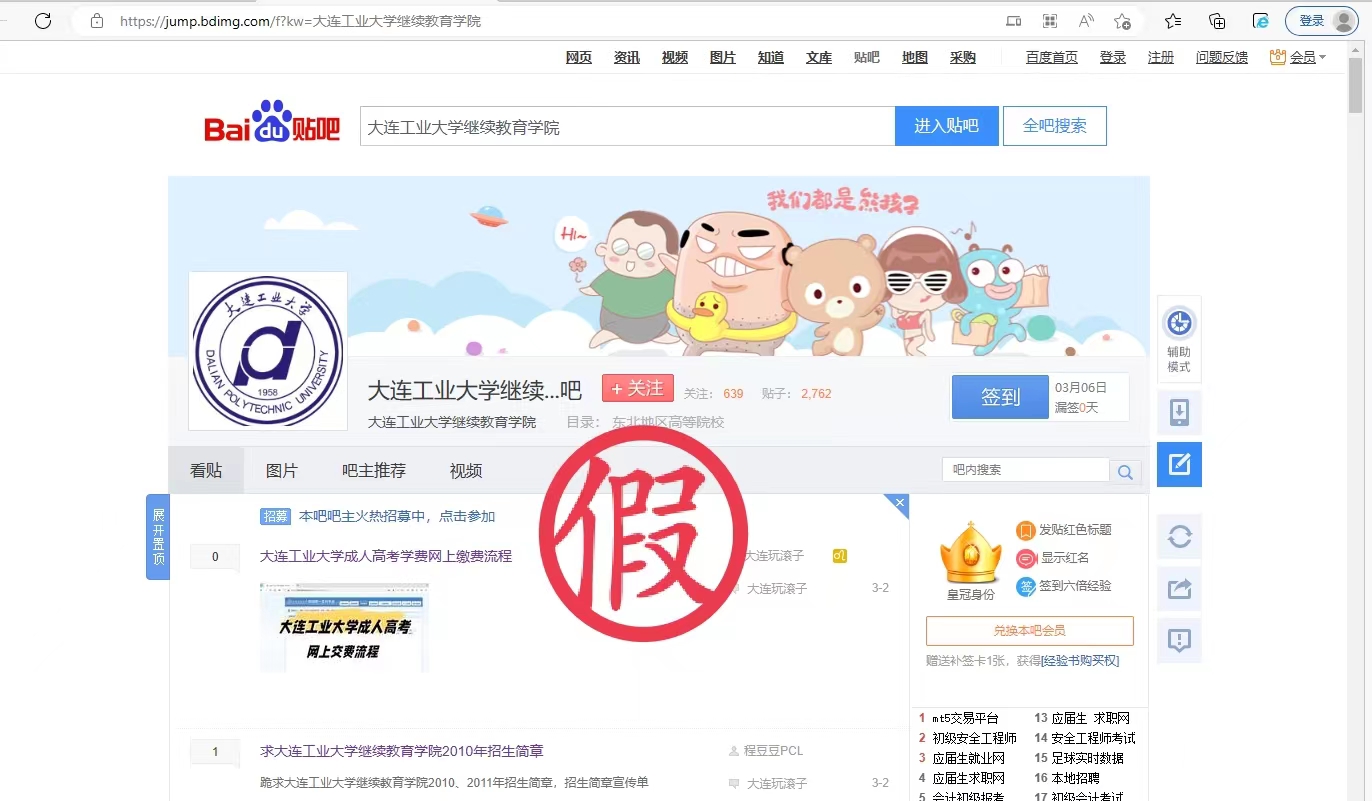
Task: Open the 文库 top navigation link
Action: pos(819,57)
